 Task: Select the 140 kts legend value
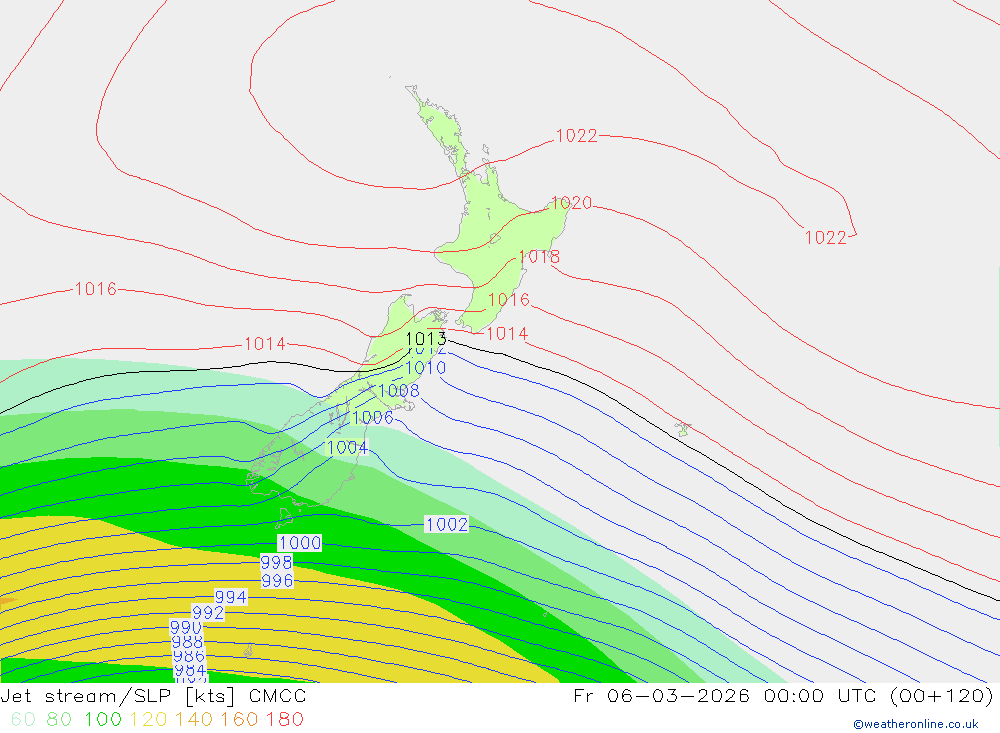coord(194,719)
